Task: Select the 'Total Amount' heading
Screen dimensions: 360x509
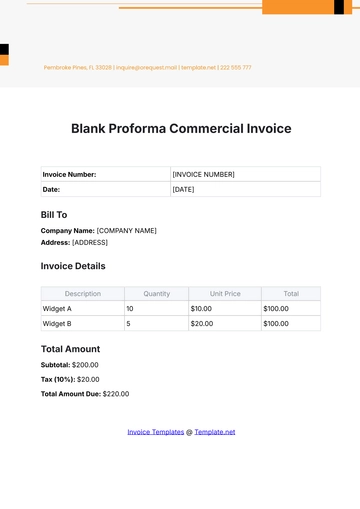Action: (70, 349)
